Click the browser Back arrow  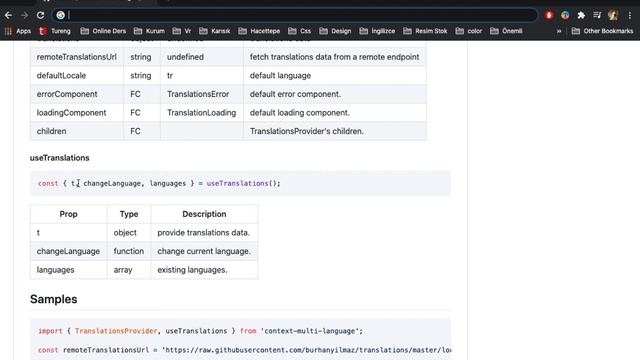point(8,16)
